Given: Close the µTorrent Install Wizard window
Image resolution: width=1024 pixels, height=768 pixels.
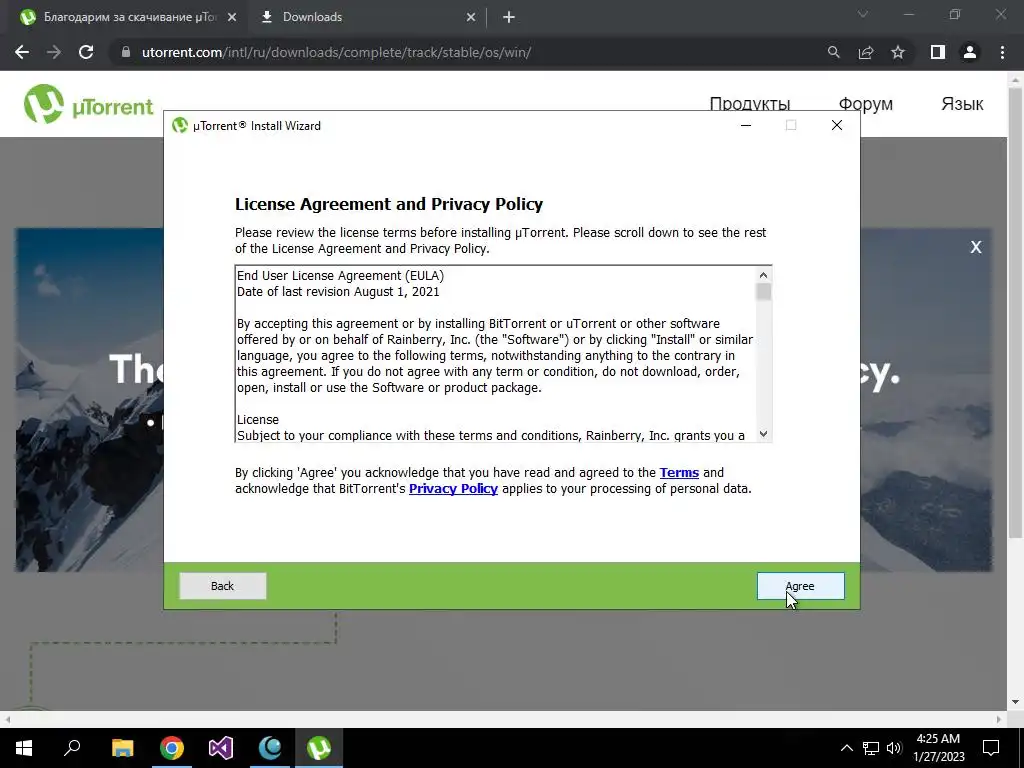Looking at the screenshot, I should pos(837,125).
